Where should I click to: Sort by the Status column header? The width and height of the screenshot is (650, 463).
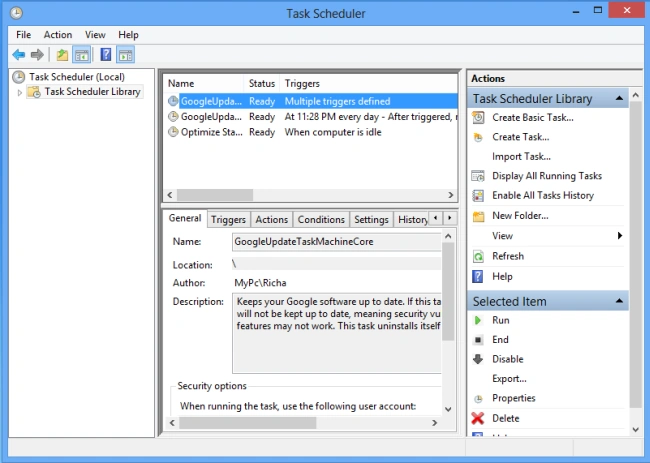(262, 84)
